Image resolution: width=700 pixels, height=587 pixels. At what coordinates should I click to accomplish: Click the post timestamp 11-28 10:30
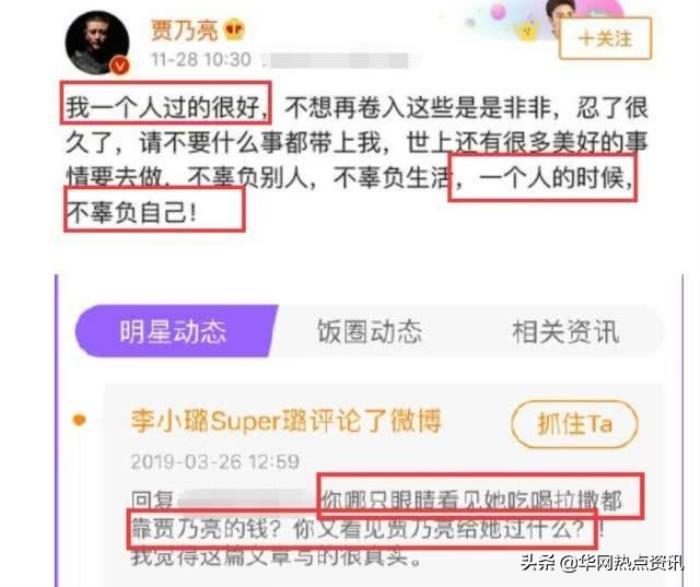tap(201, 59)
